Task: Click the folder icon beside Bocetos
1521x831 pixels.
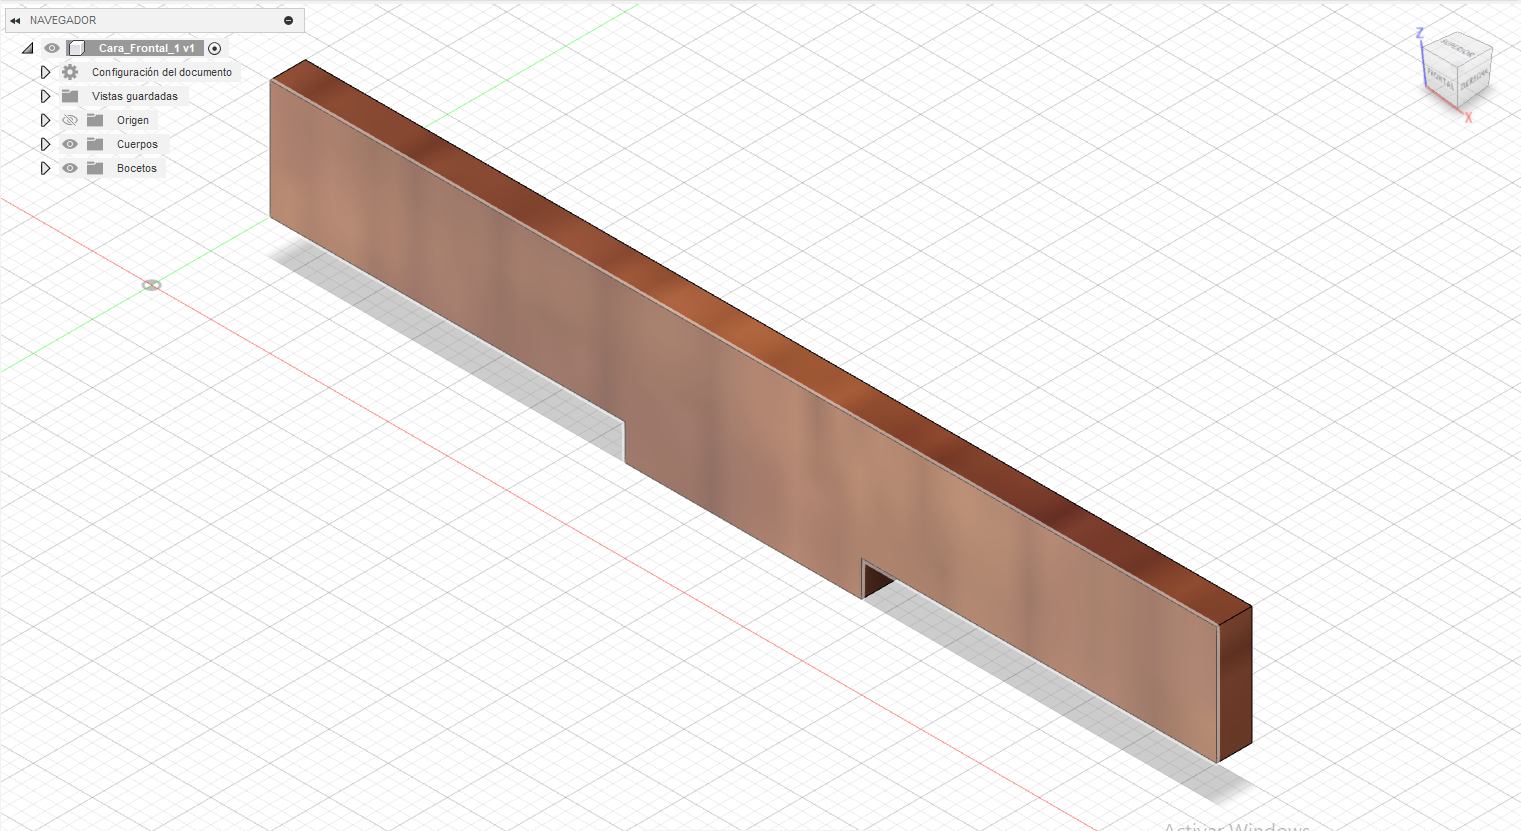Action: point(95,168)
